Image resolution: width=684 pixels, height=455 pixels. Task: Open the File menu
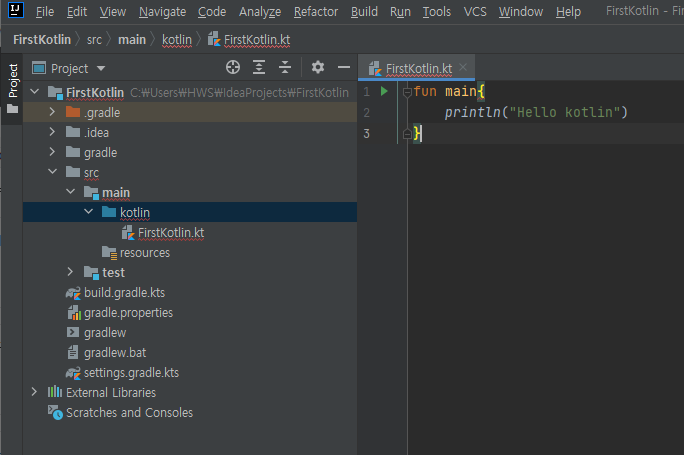tap(45, 12)
